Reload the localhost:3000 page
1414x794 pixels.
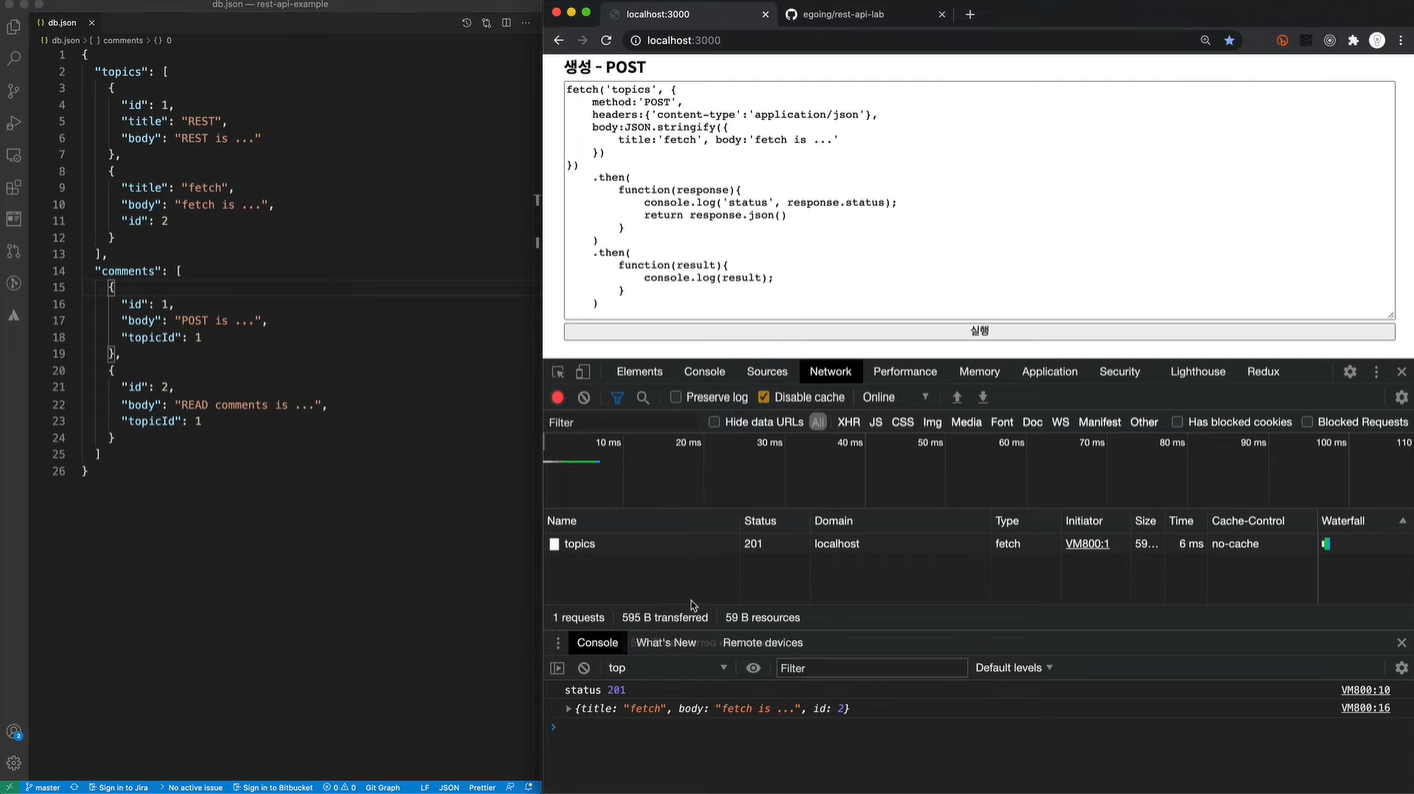click(606, 40)
